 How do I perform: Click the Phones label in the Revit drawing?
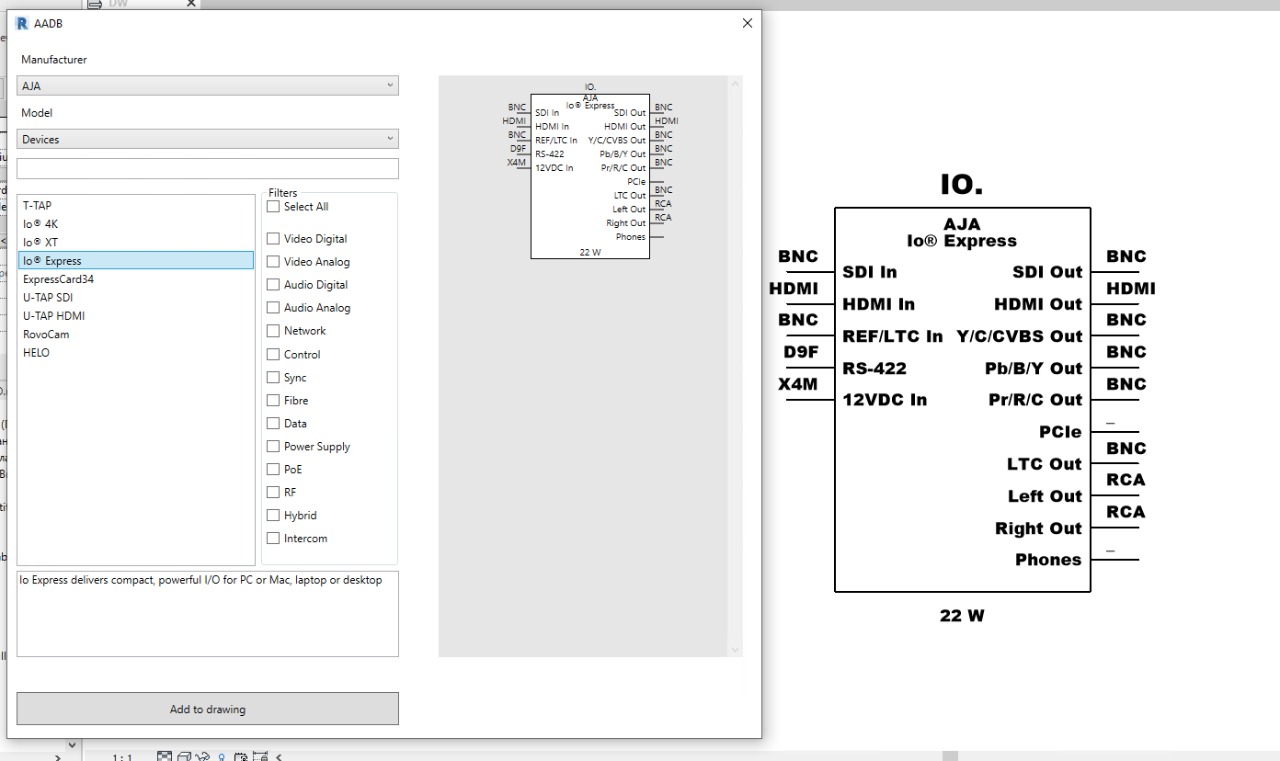click(x=1049, y=560)
